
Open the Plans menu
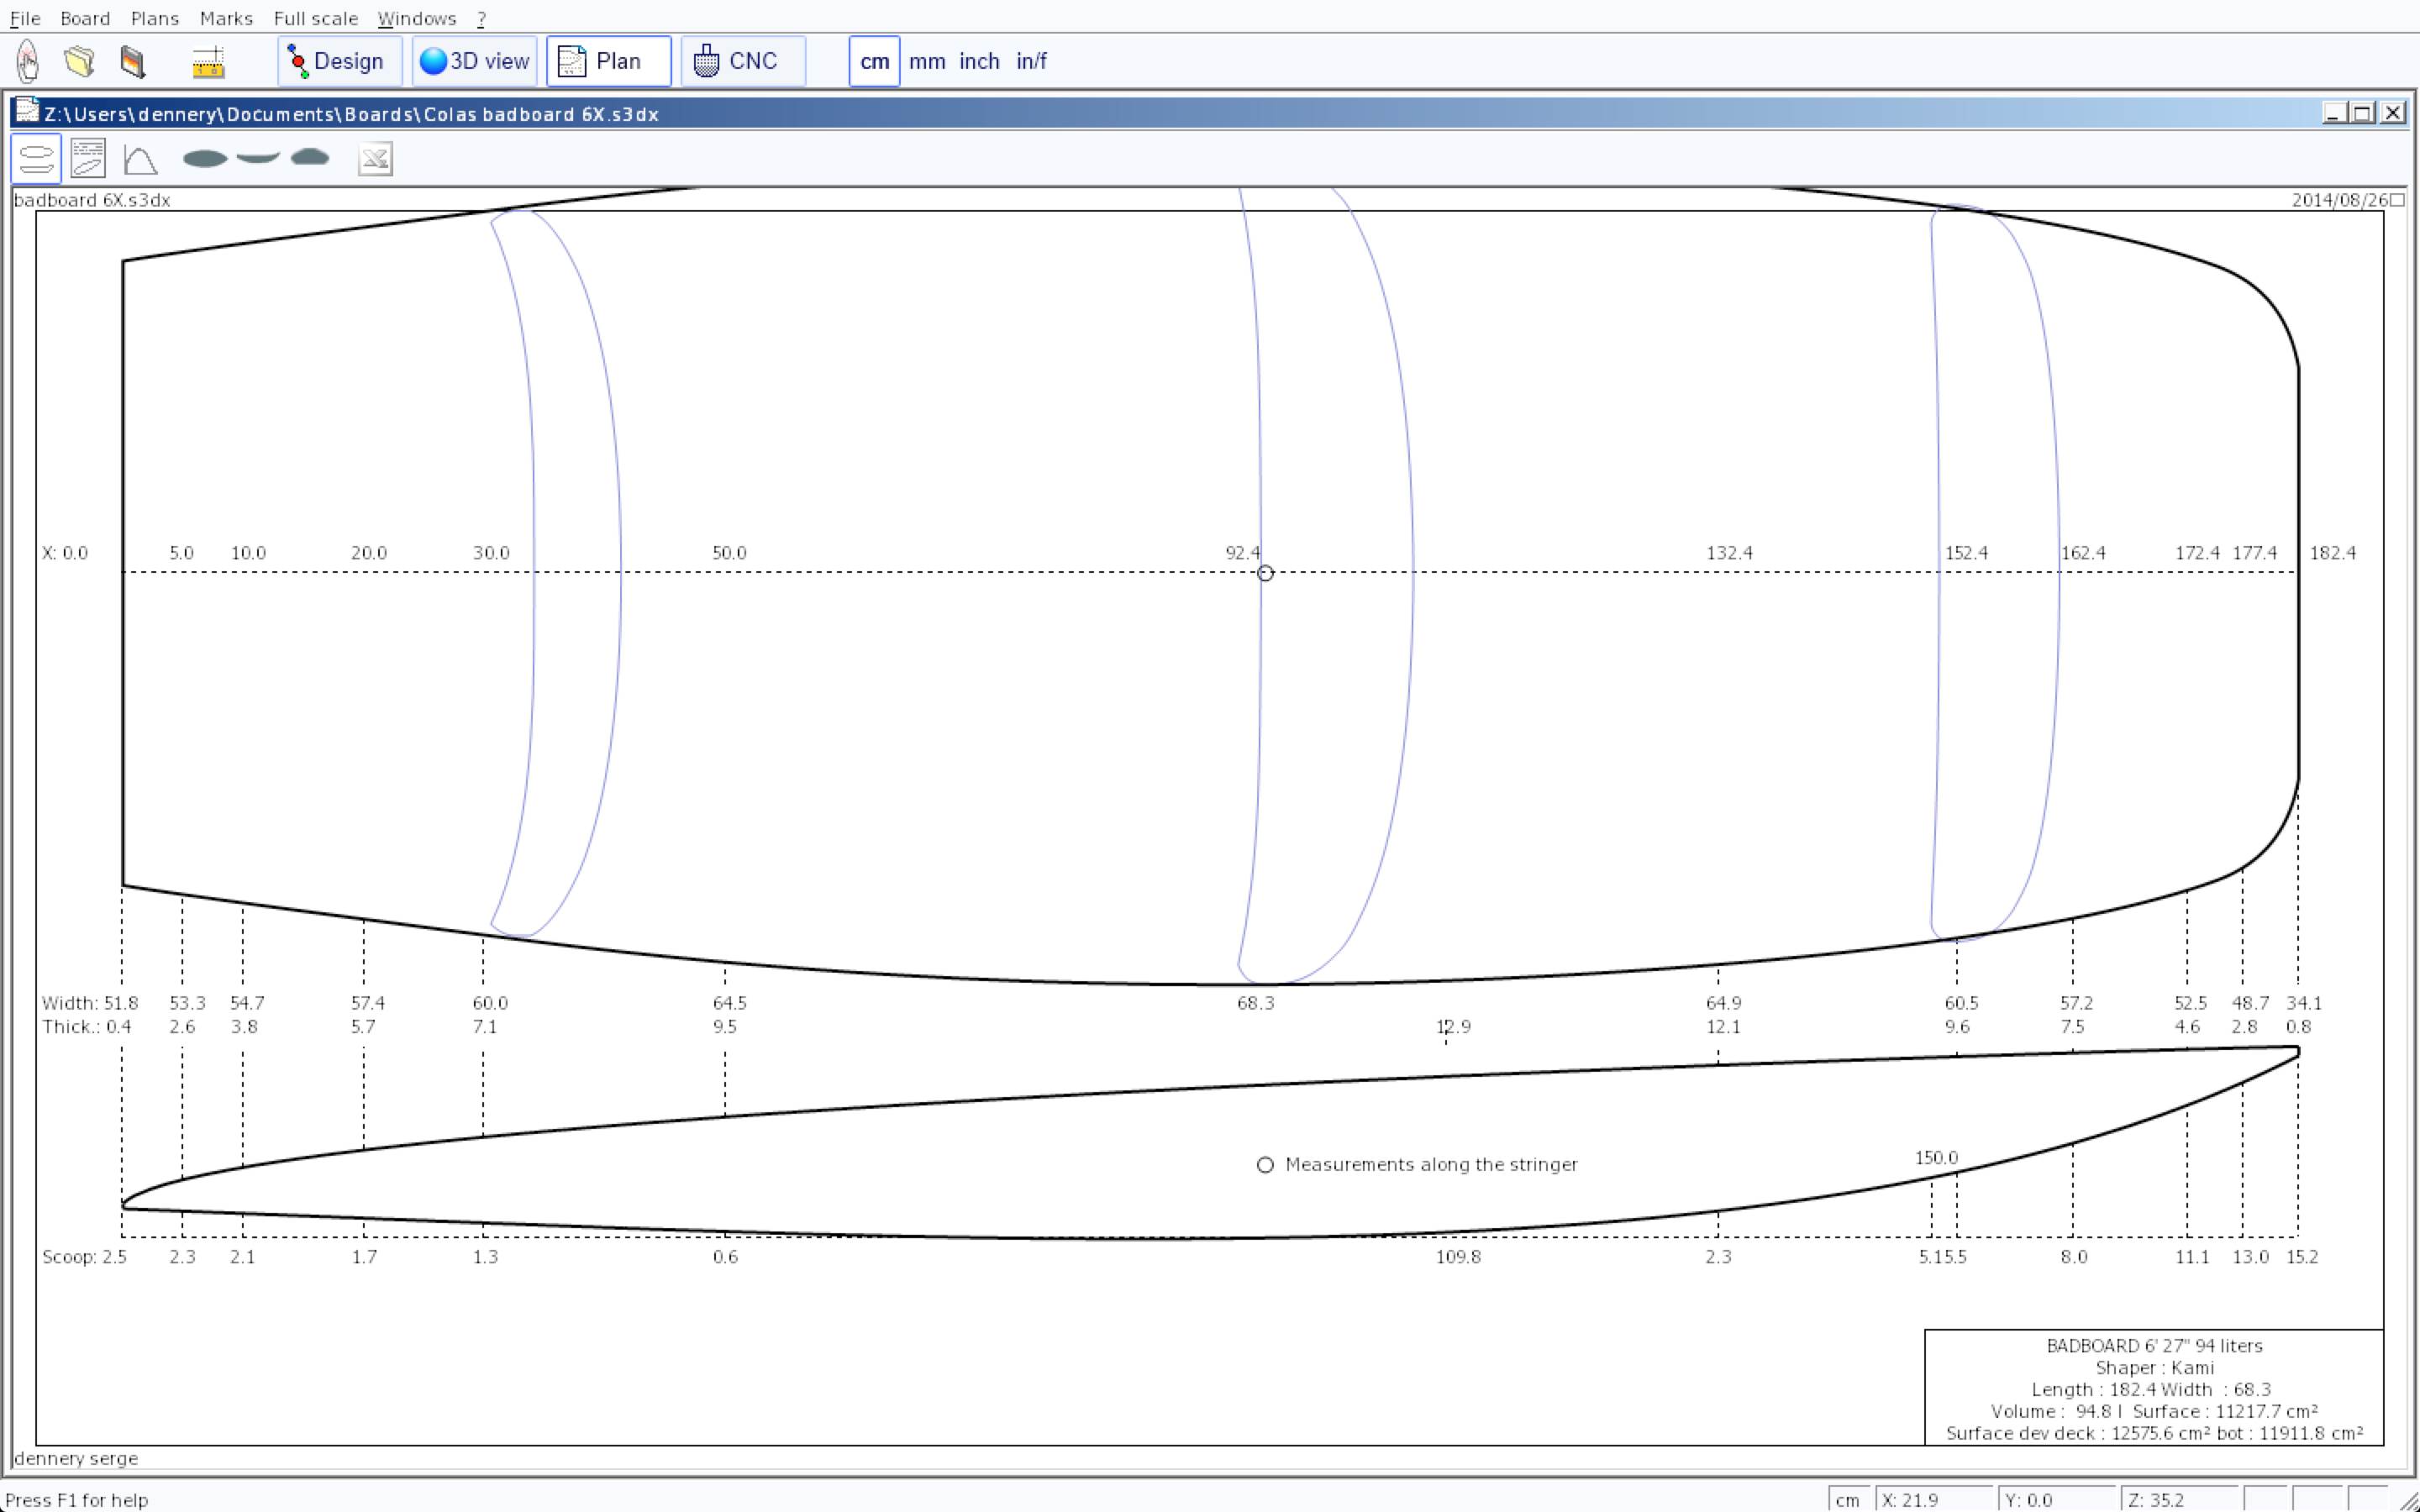[155, 18]
